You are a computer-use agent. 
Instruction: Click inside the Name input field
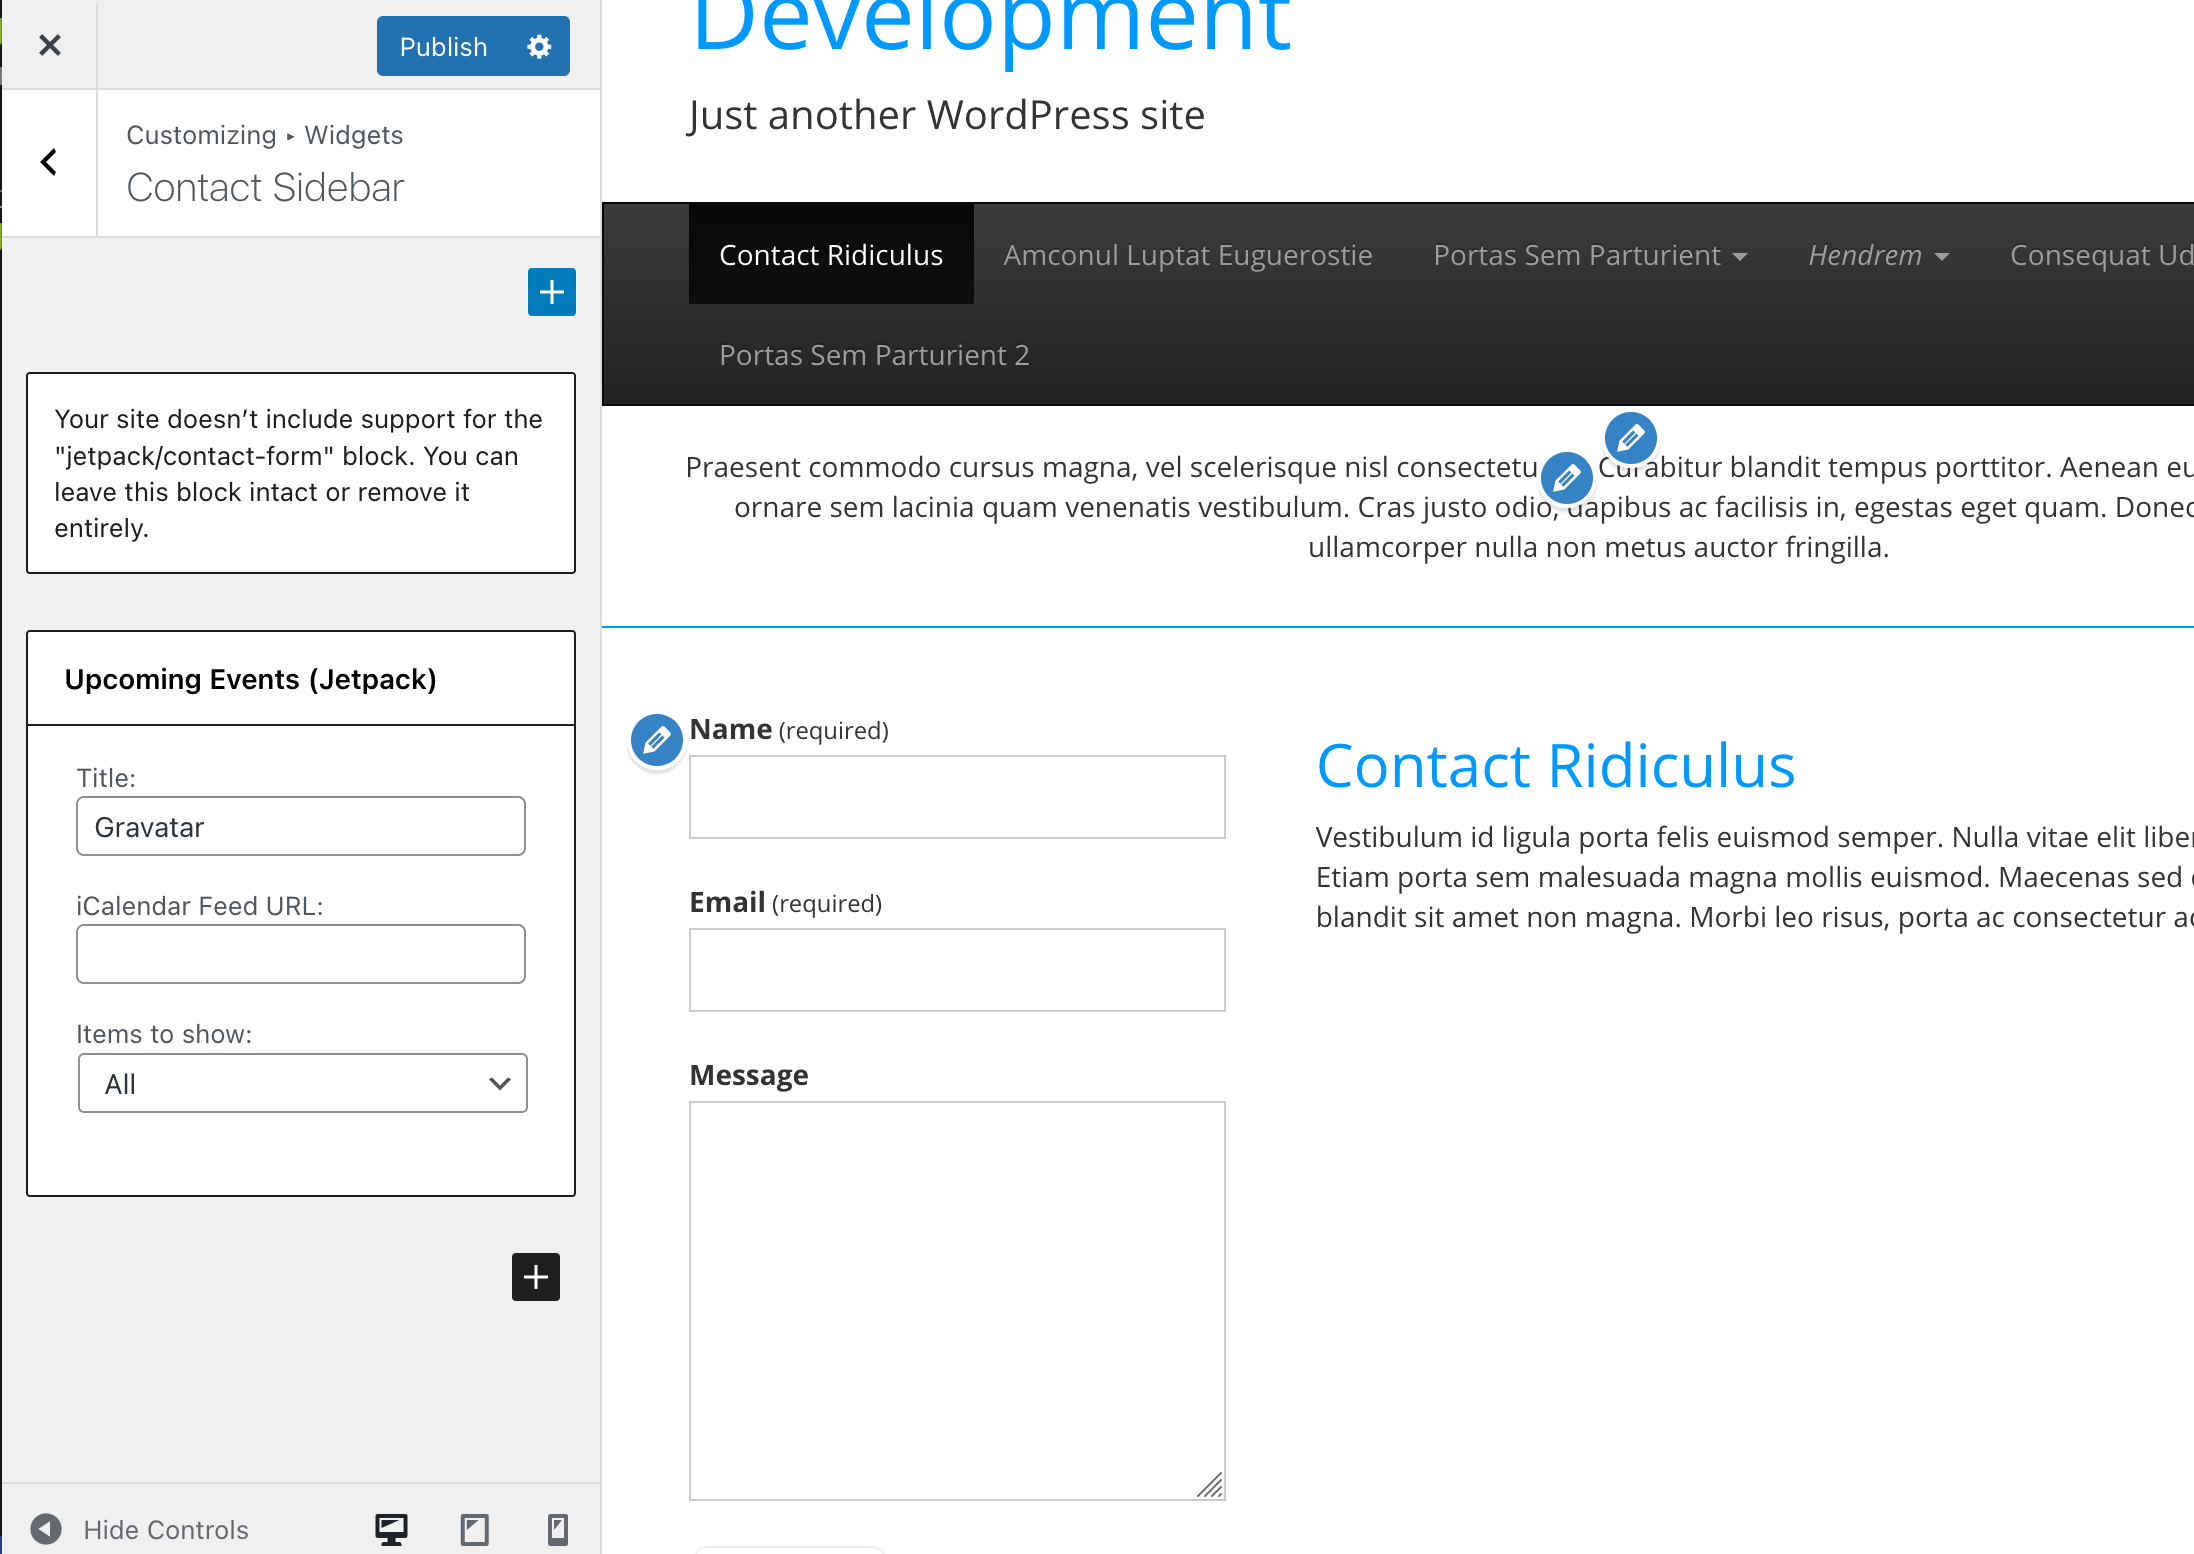(956, 797)
